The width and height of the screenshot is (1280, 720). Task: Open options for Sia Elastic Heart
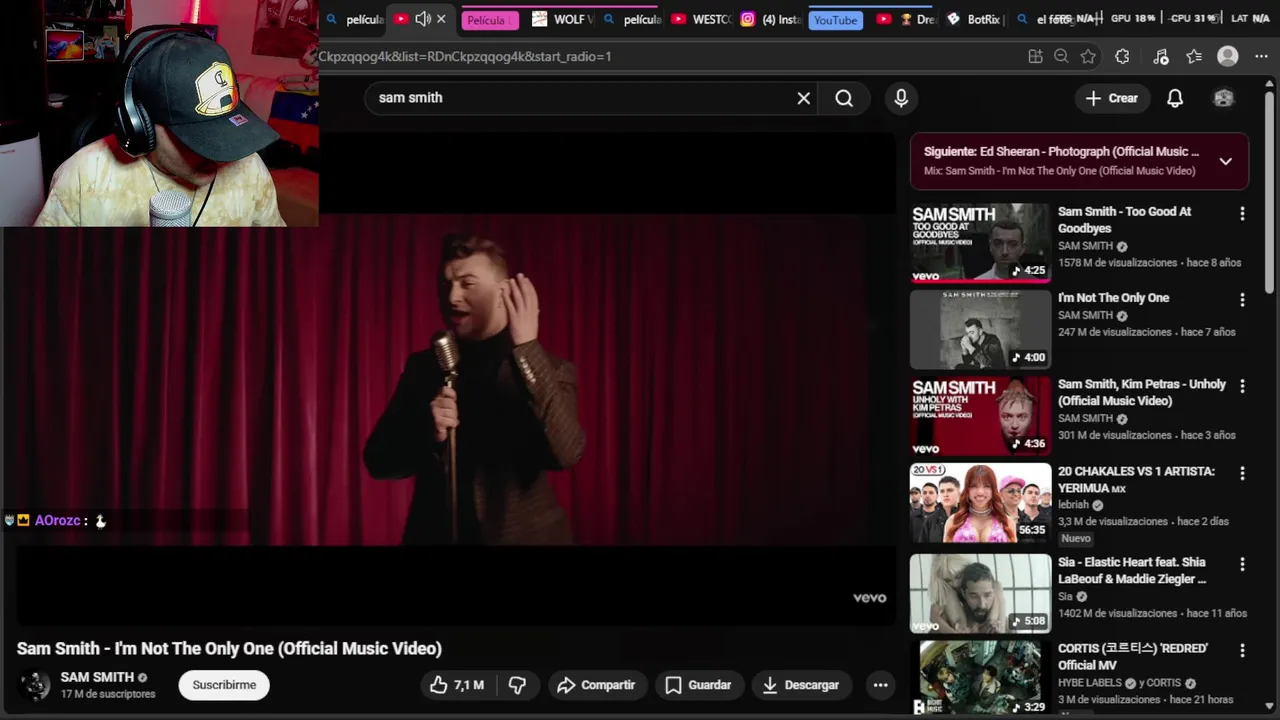tap(1242, 564)
